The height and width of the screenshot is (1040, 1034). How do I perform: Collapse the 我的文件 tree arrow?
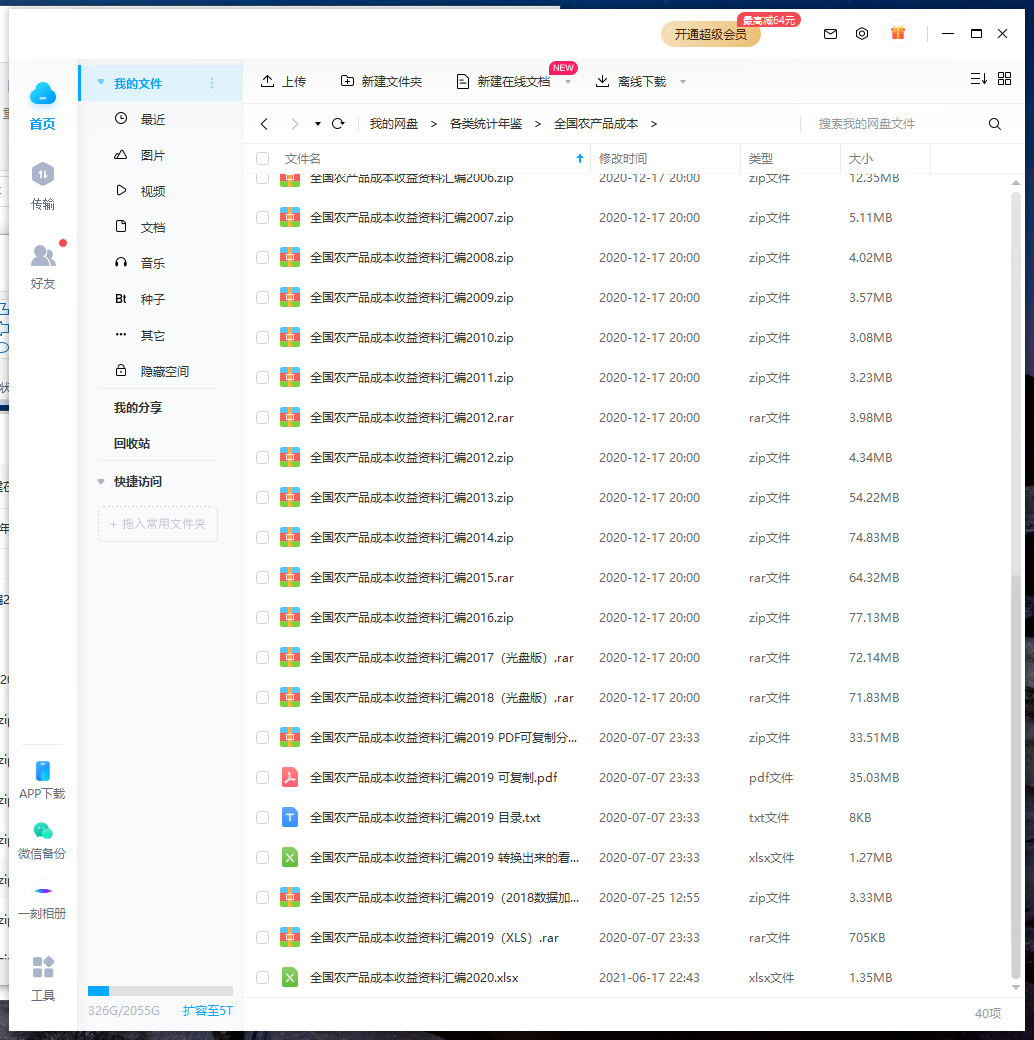click(x=101, y=82)
